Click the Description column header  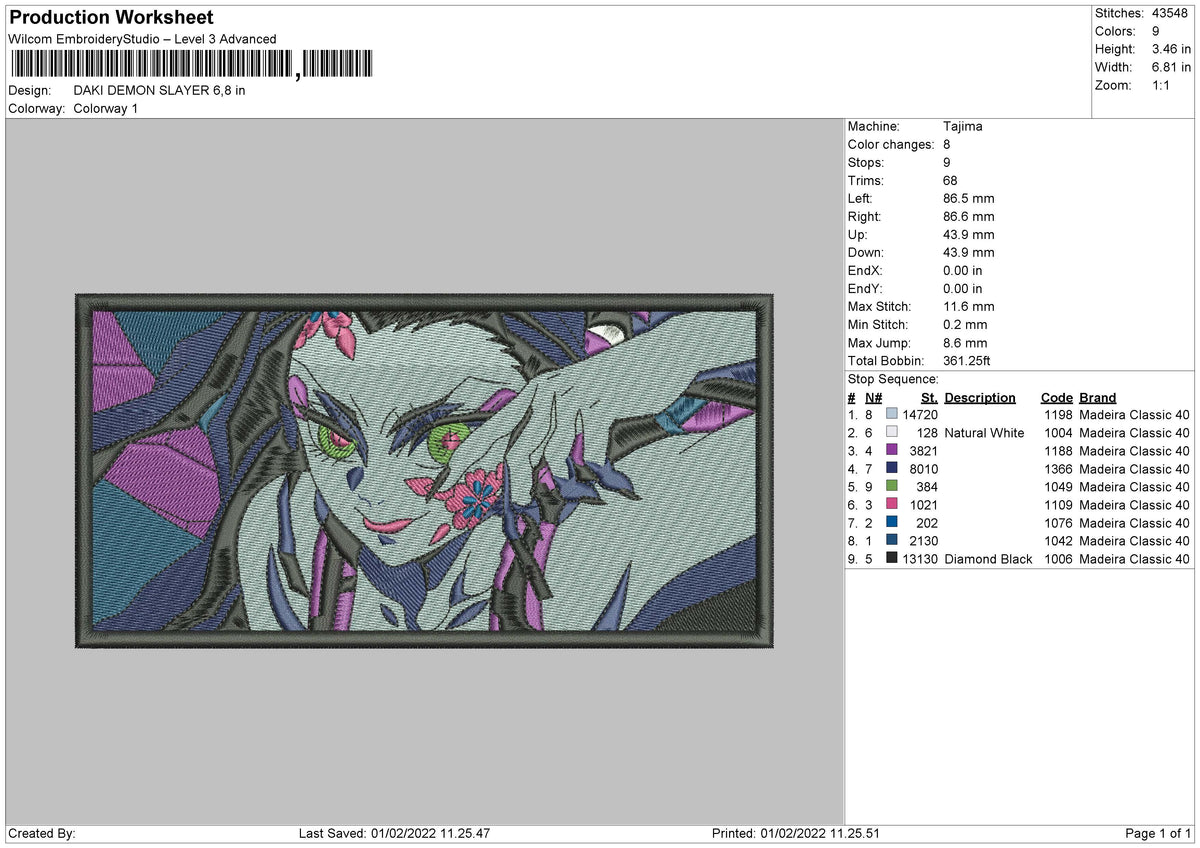(x=979, y=397)
